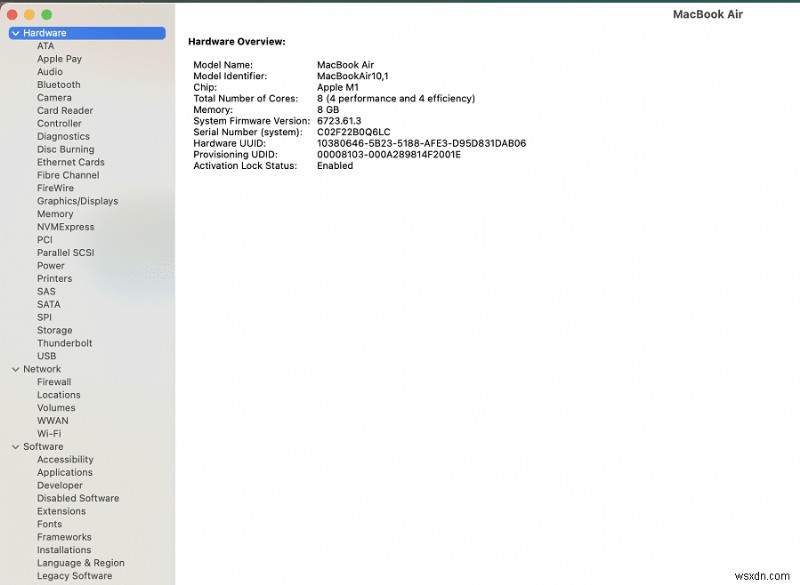The image size is (800, 585).
Task: View Bluetooth details in the sidebar
Action: click(x=58, y=85)
